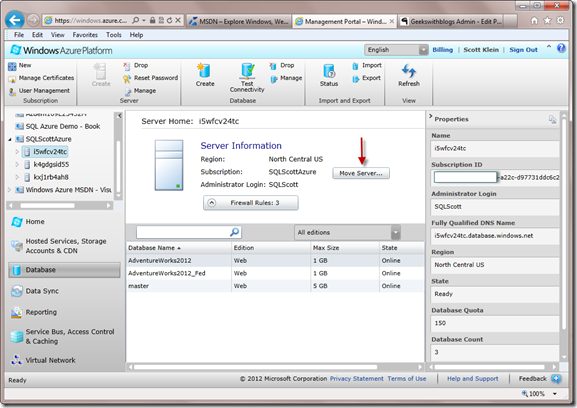The width and height of the screenshot is (577, 408).
Task: Open Manage Certificates in the ribbon
Action: tap(41, 78)
